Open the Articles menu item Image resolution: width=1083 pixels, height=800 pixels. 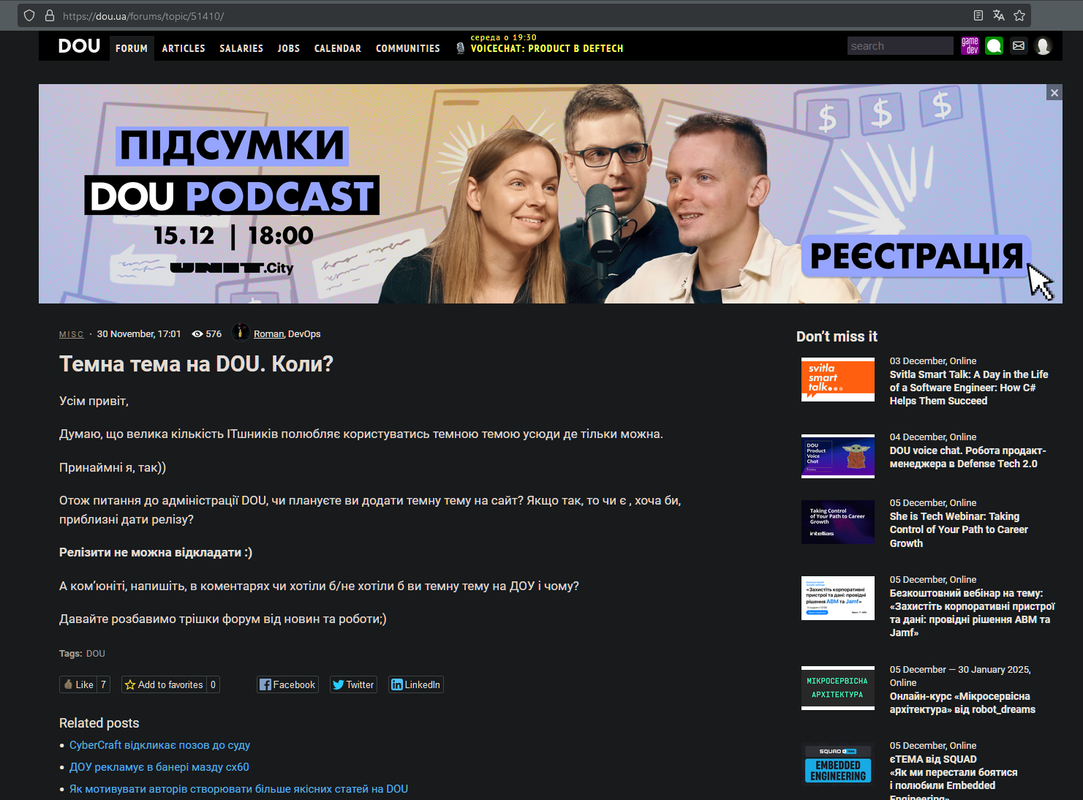[184, 48]
